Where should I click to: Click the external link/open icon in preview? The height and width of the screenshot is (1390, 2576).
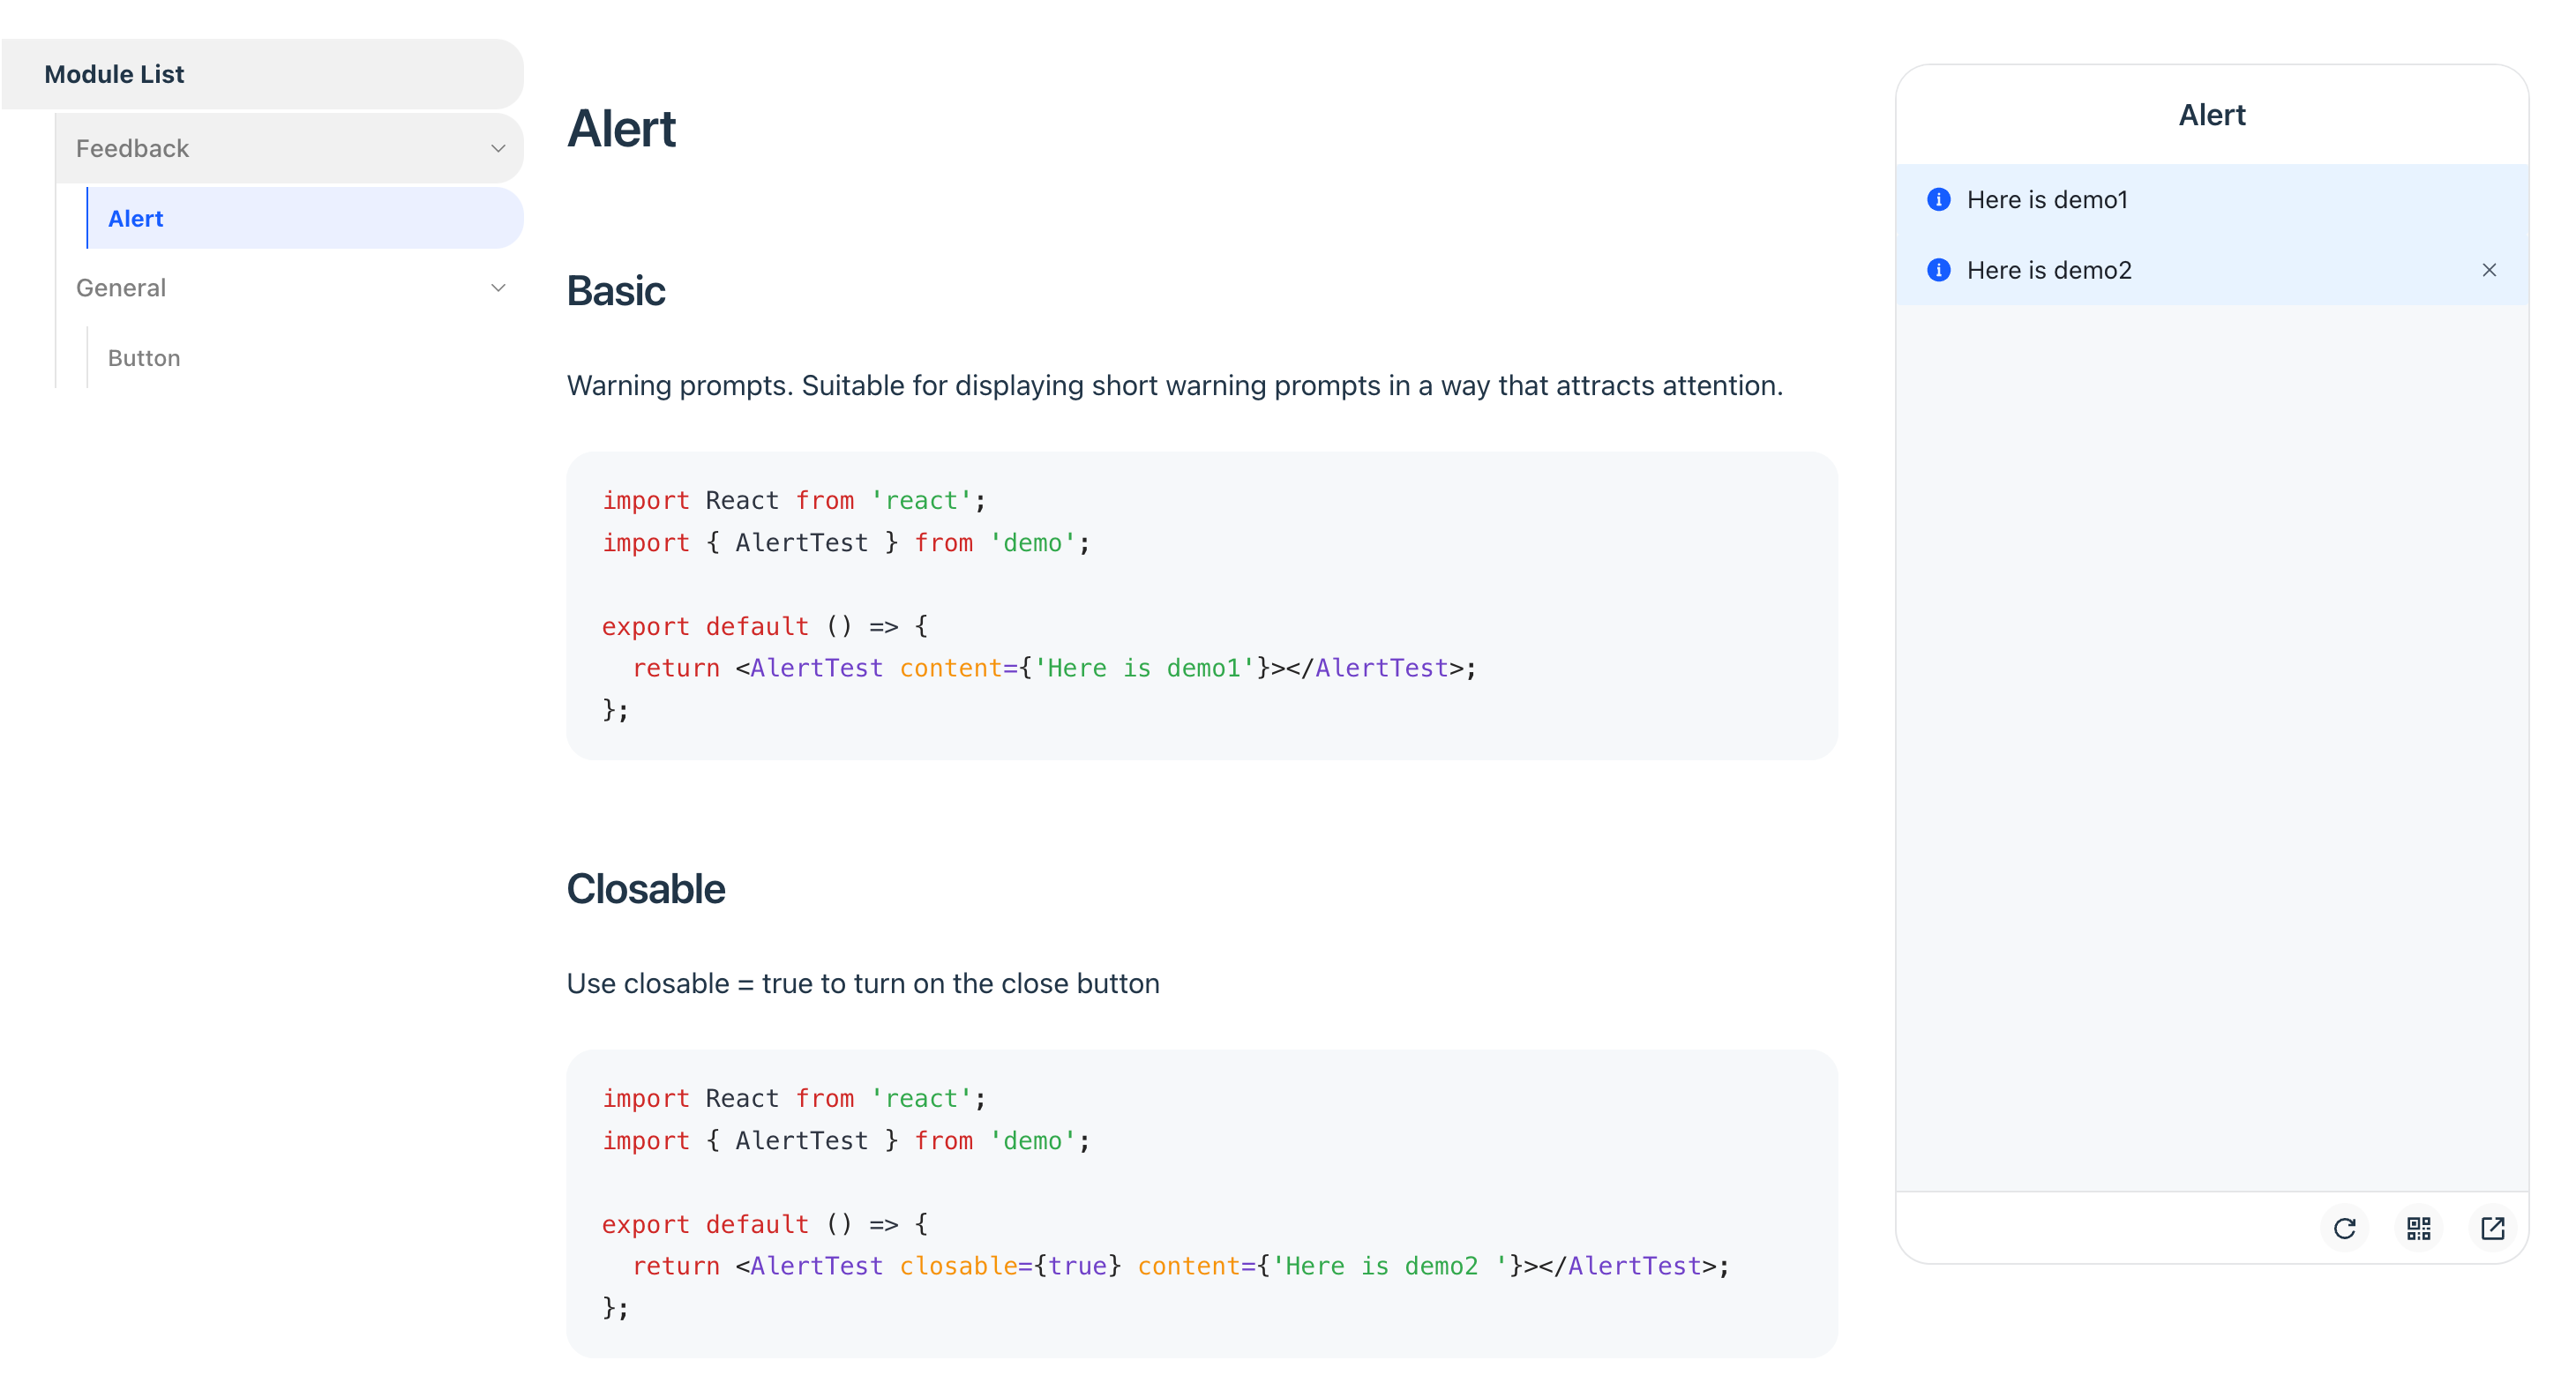click(2490, 1226)
